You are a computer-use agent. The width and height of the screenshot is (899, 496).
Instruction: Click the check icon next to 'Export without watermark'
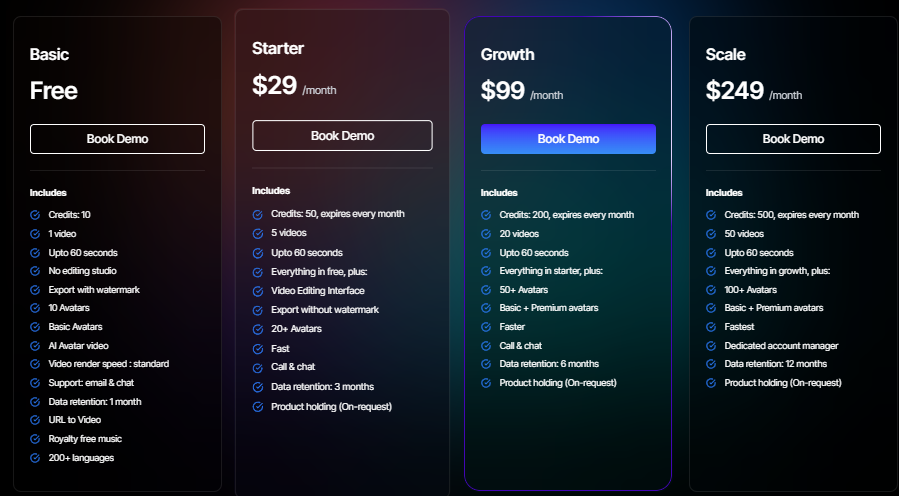257,310
